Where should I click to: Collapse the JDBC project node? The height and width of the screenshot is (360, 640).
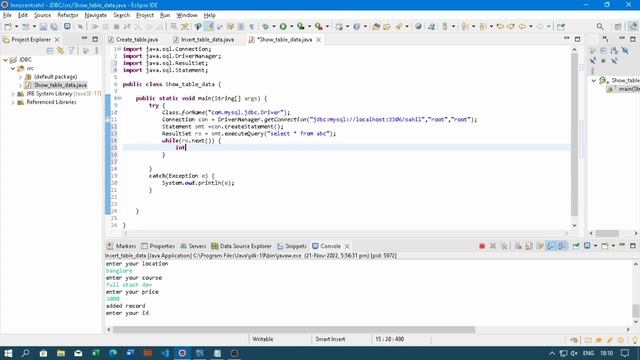click(6, 60)
